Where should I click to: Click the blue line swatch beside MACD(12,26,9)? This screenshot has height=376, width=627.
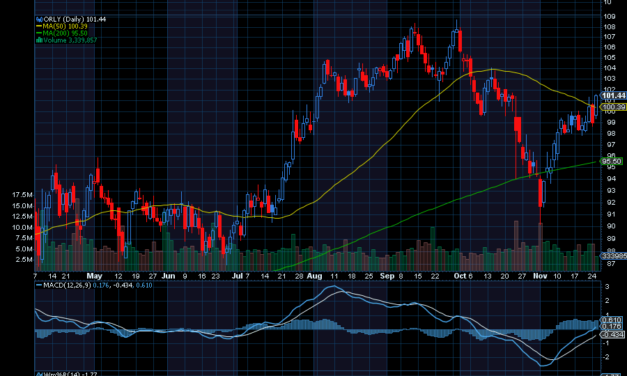click(39, 285)
